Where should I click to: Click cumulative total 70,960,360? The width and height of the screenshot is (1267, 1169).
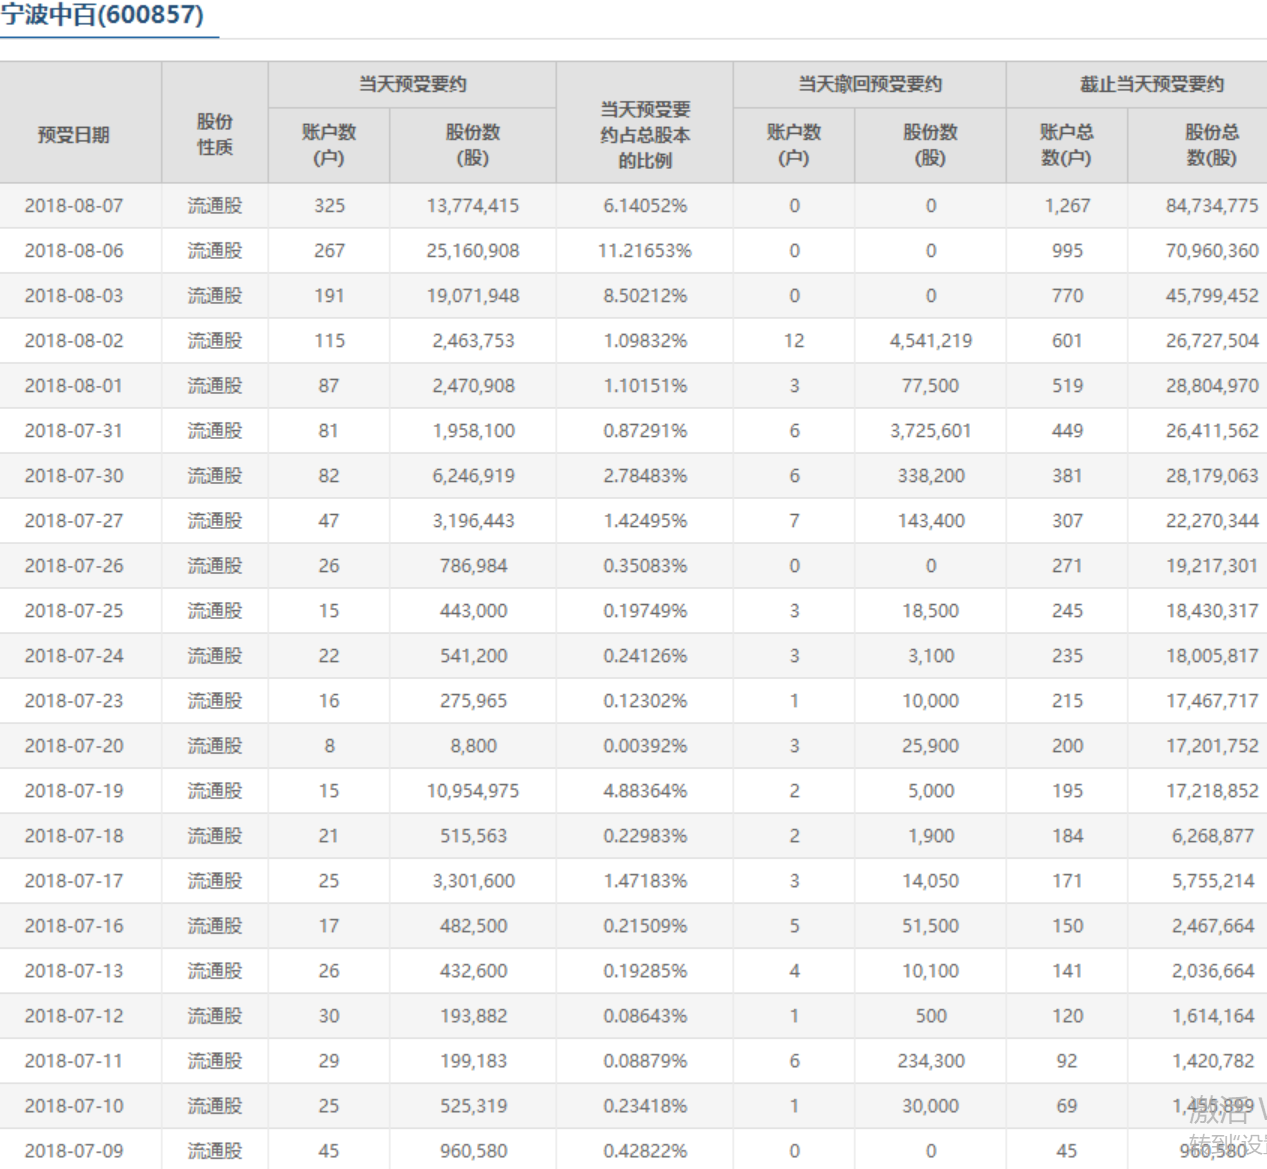pyautogui.click(x=1212, y=251)
